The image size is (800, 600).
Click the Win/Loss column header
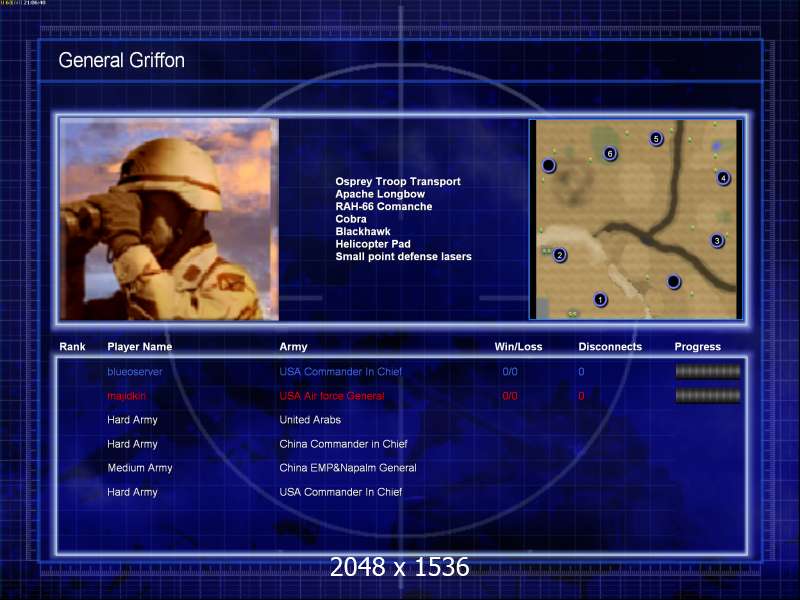[518, 346]
